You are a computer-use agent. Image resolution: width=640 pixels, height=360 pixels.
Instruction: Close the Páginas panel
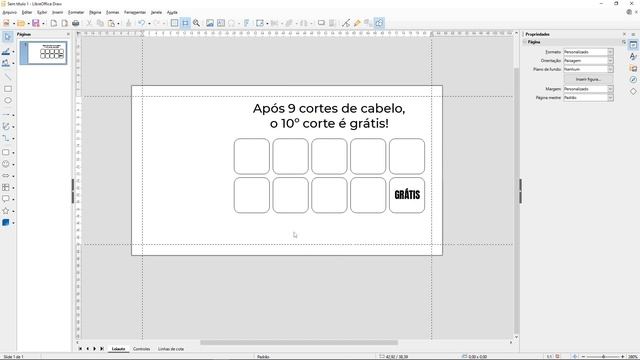pos(68,34)
